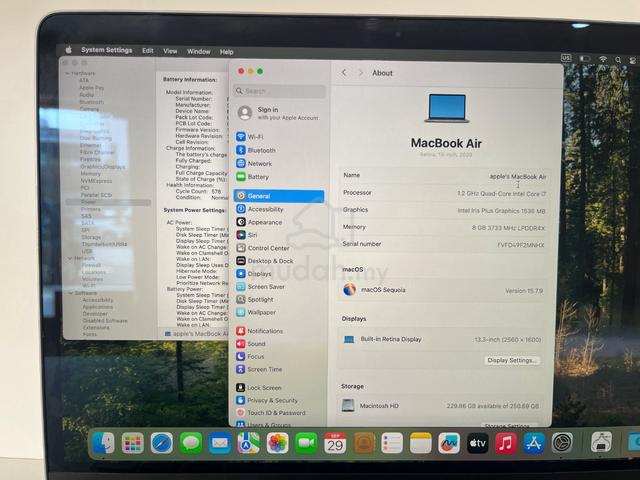Open Wi-Fi settings in sidebar
Screen dimensions: 640x480
(x=250, y=137)
